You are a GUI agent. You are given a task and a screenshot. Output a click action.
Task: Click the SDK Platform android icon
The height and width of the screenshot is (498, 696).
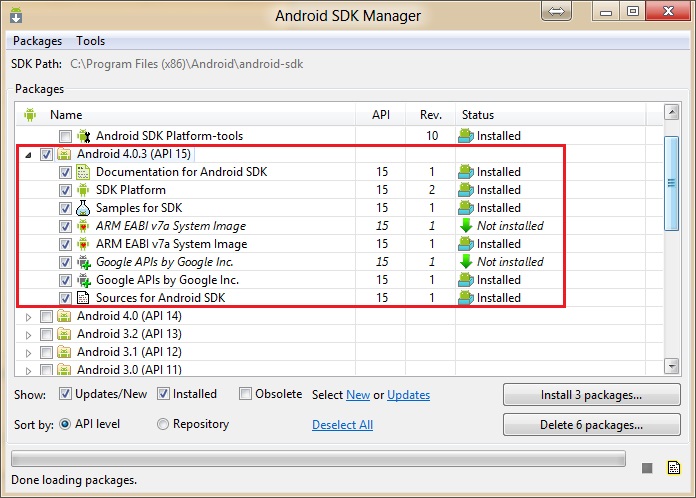pyautogui.click(x=83, y=190)
